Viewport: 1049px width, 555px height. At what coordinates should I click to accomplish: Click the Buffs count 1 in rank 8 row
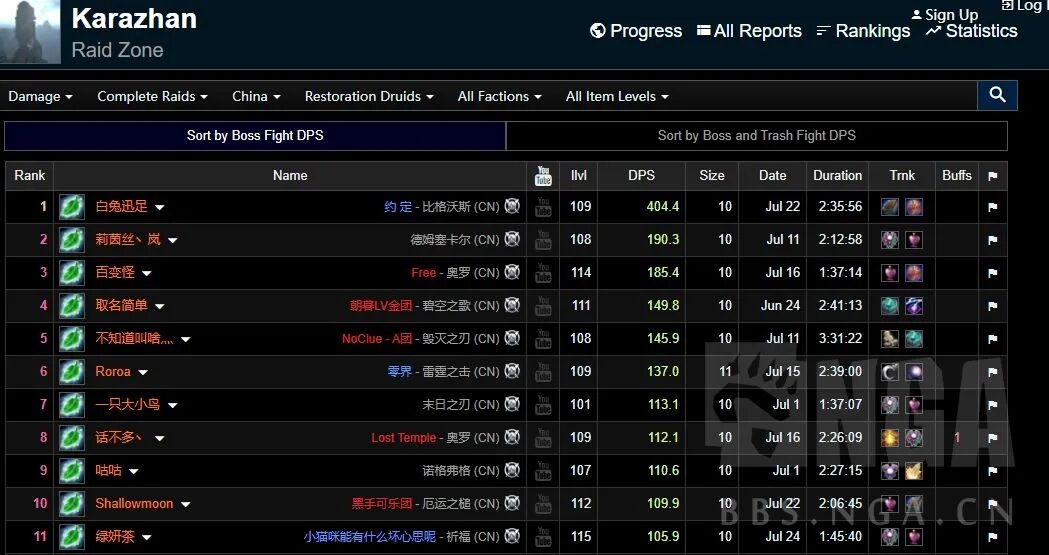(x=957, y=437)
